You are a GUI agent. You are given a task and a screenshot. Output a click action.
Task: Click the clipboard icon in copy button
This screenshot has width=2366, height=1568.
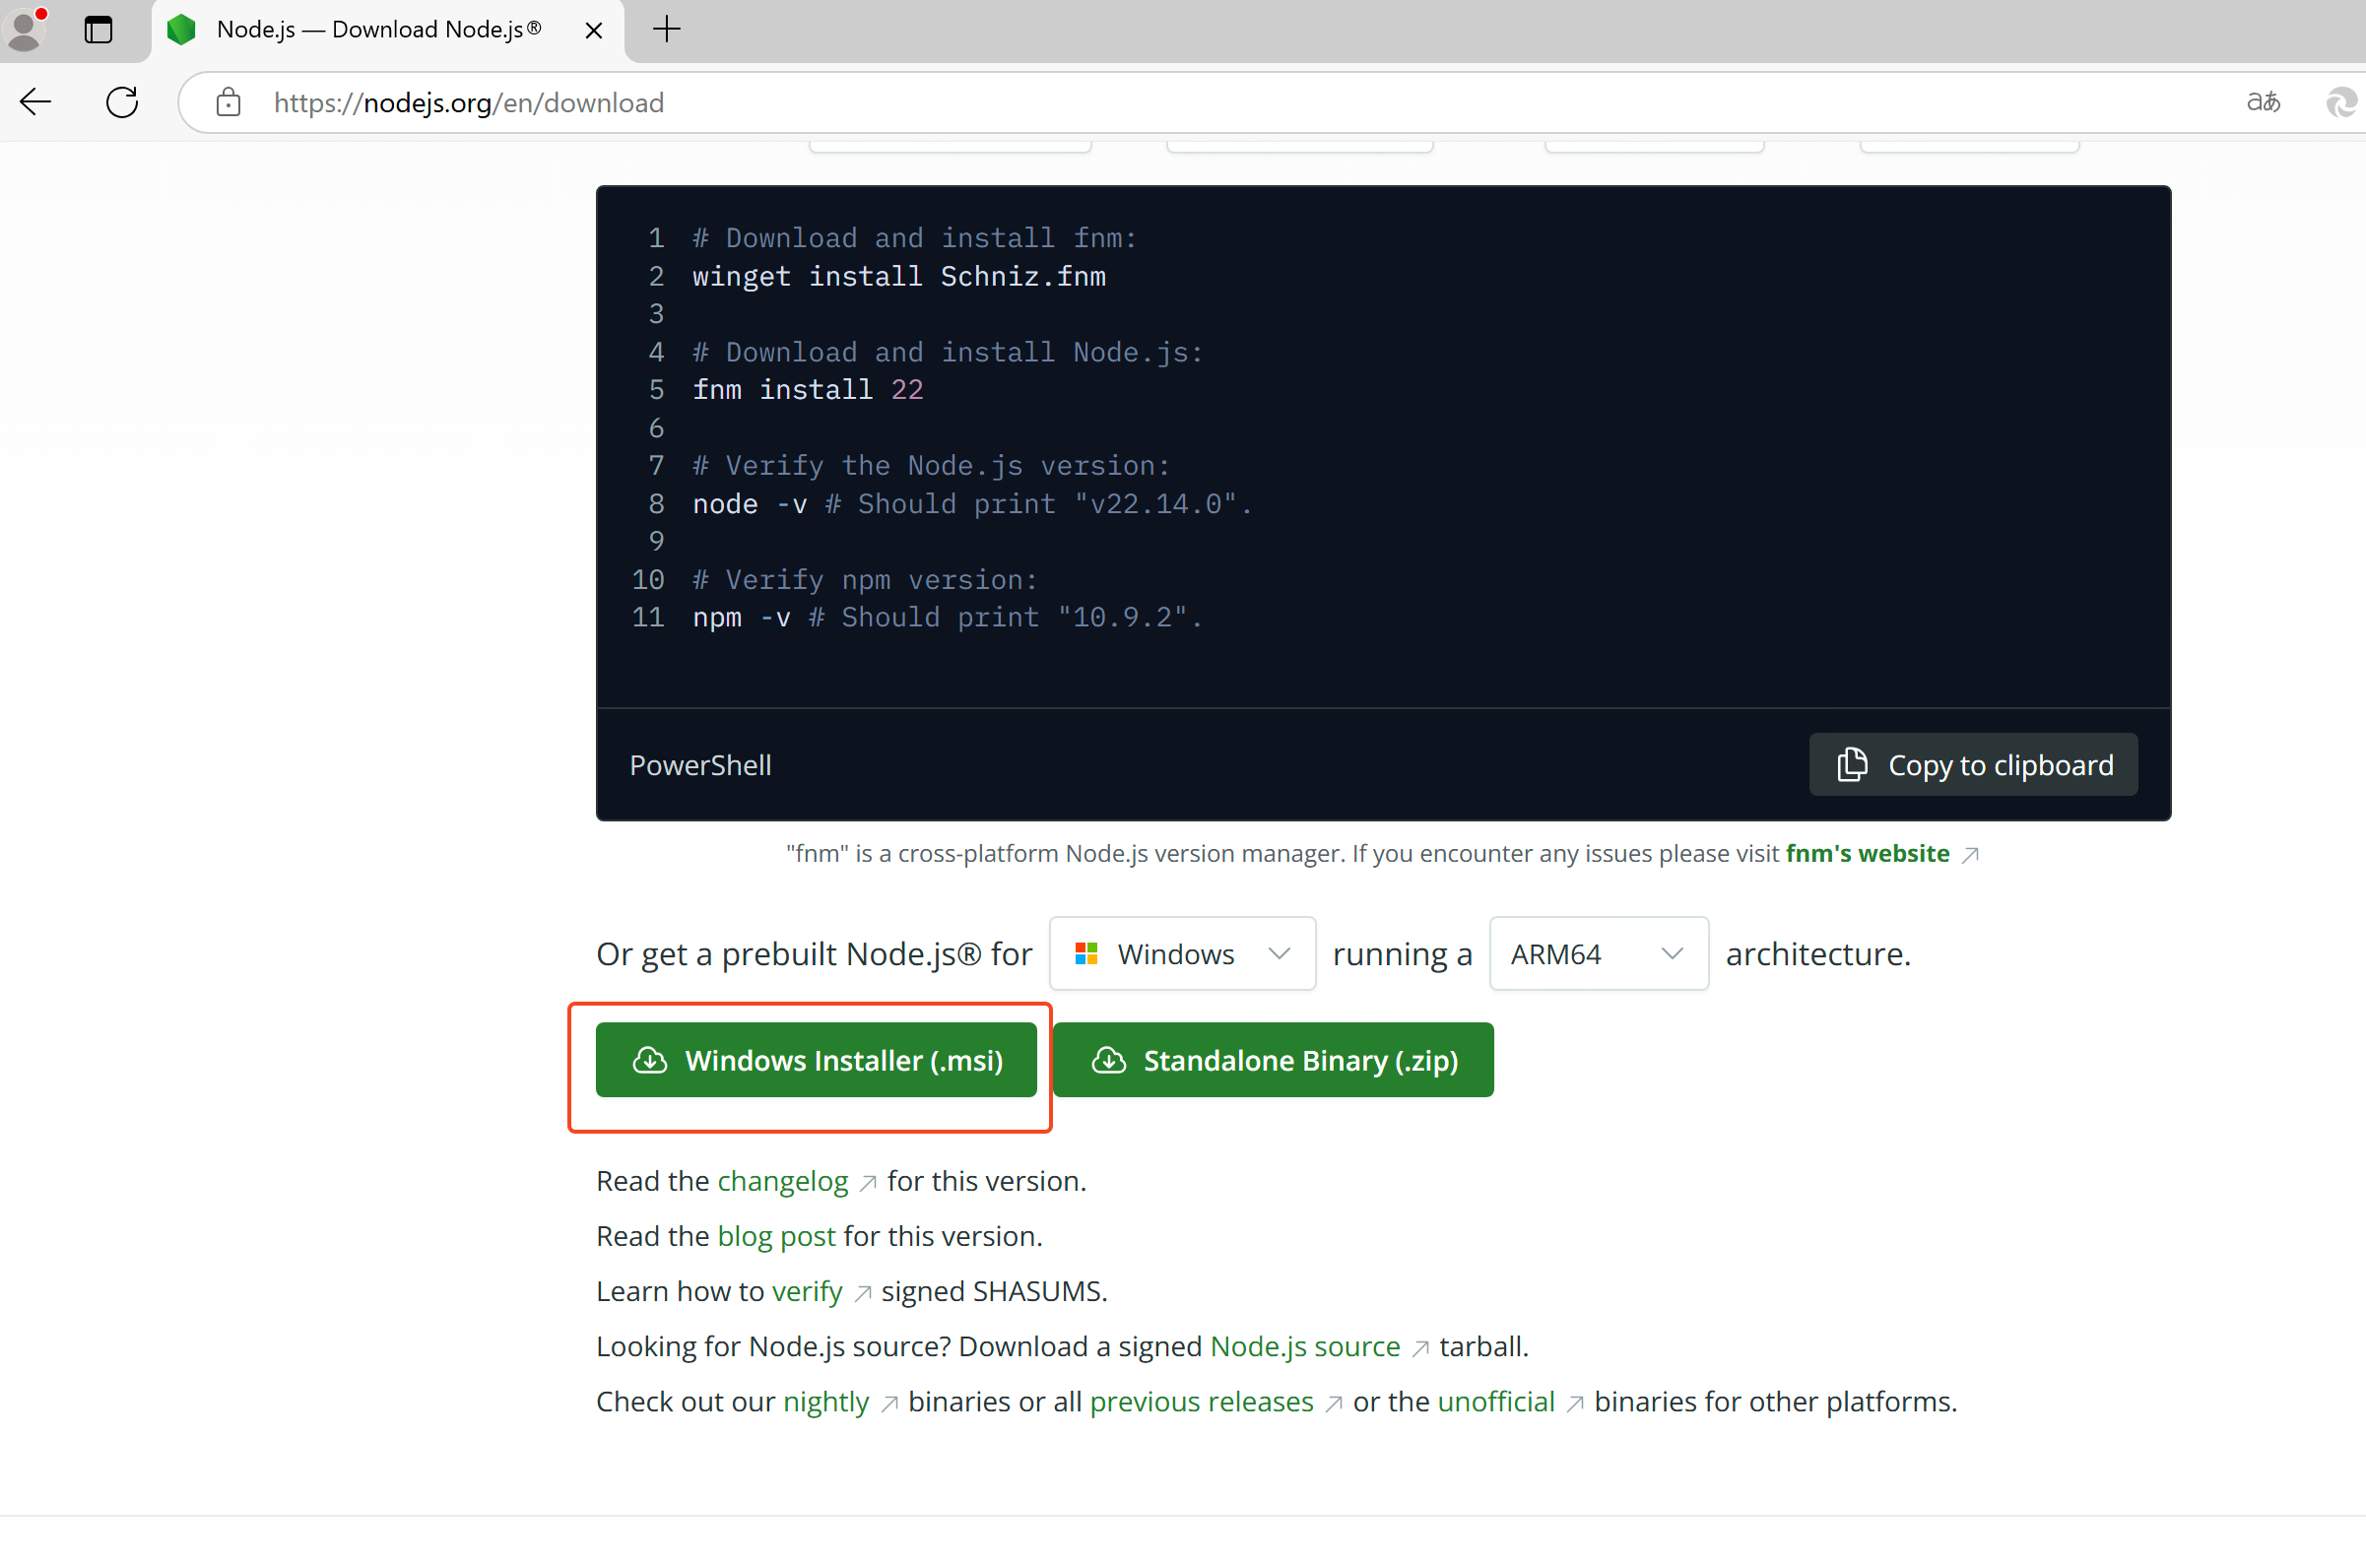(x=1852, y=765)
